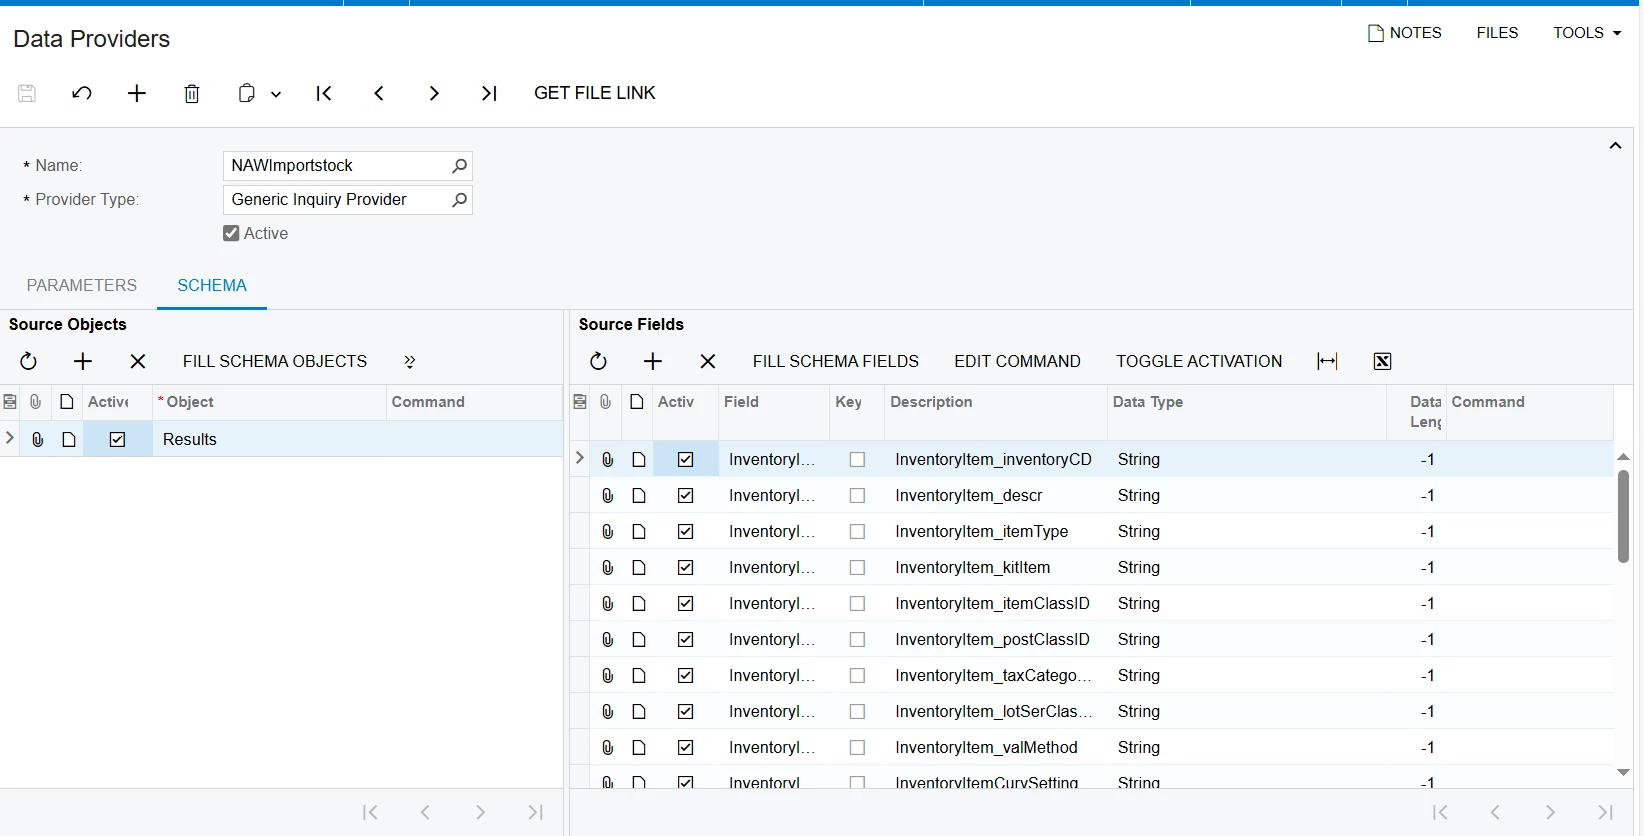Screen dimensions: 1644x836
Task: Expand more Source Objects toolbar options
Action: 409,362
